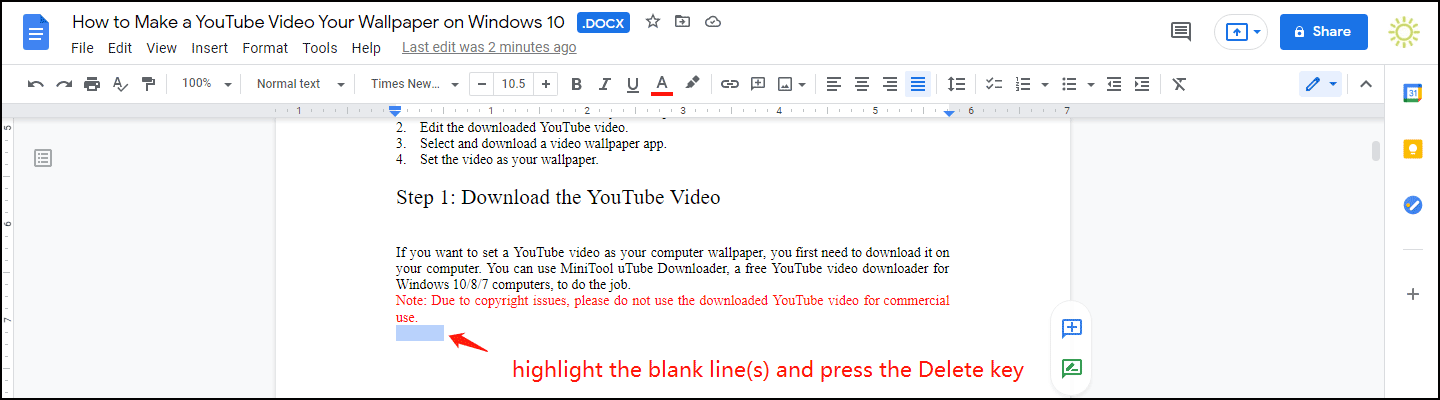The width and height of the screenshot is (1440, 400).
Task: Insert a checklist
Action: coord(994,84)
